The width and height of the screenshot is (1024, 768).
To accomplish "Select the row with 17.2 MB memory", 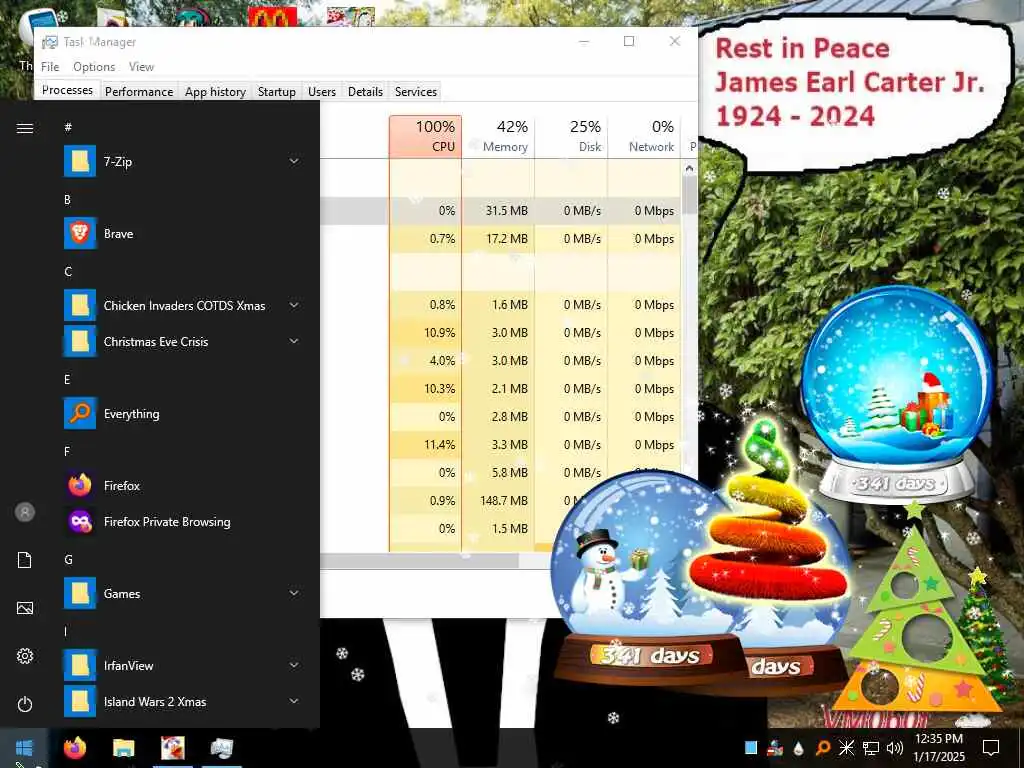I will 500,238.
